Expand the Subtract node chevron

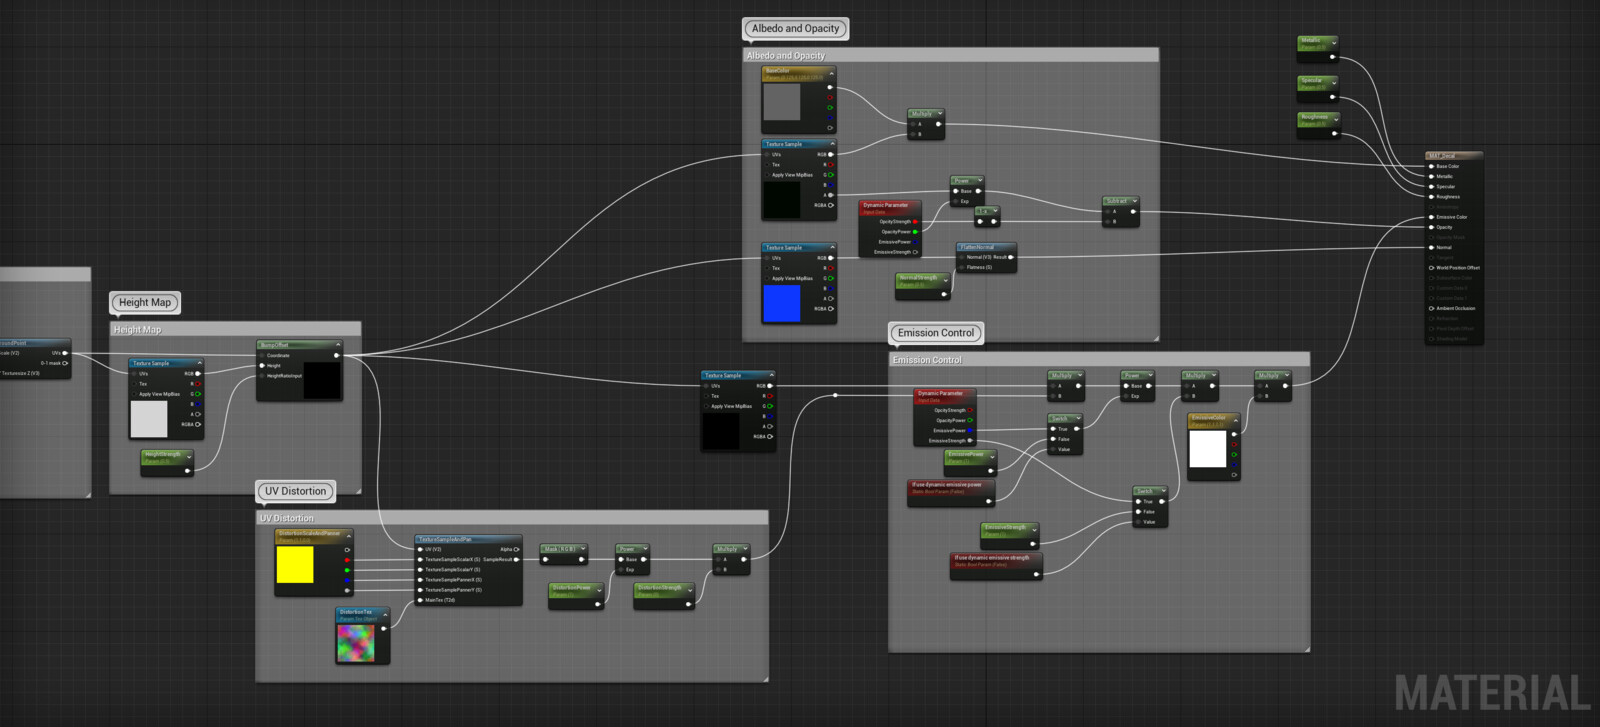(1133, 201)
